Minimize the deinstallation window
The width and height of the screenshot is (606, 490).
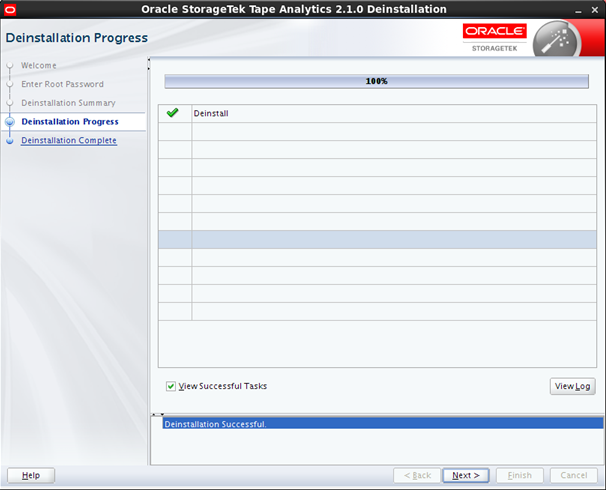578,11
